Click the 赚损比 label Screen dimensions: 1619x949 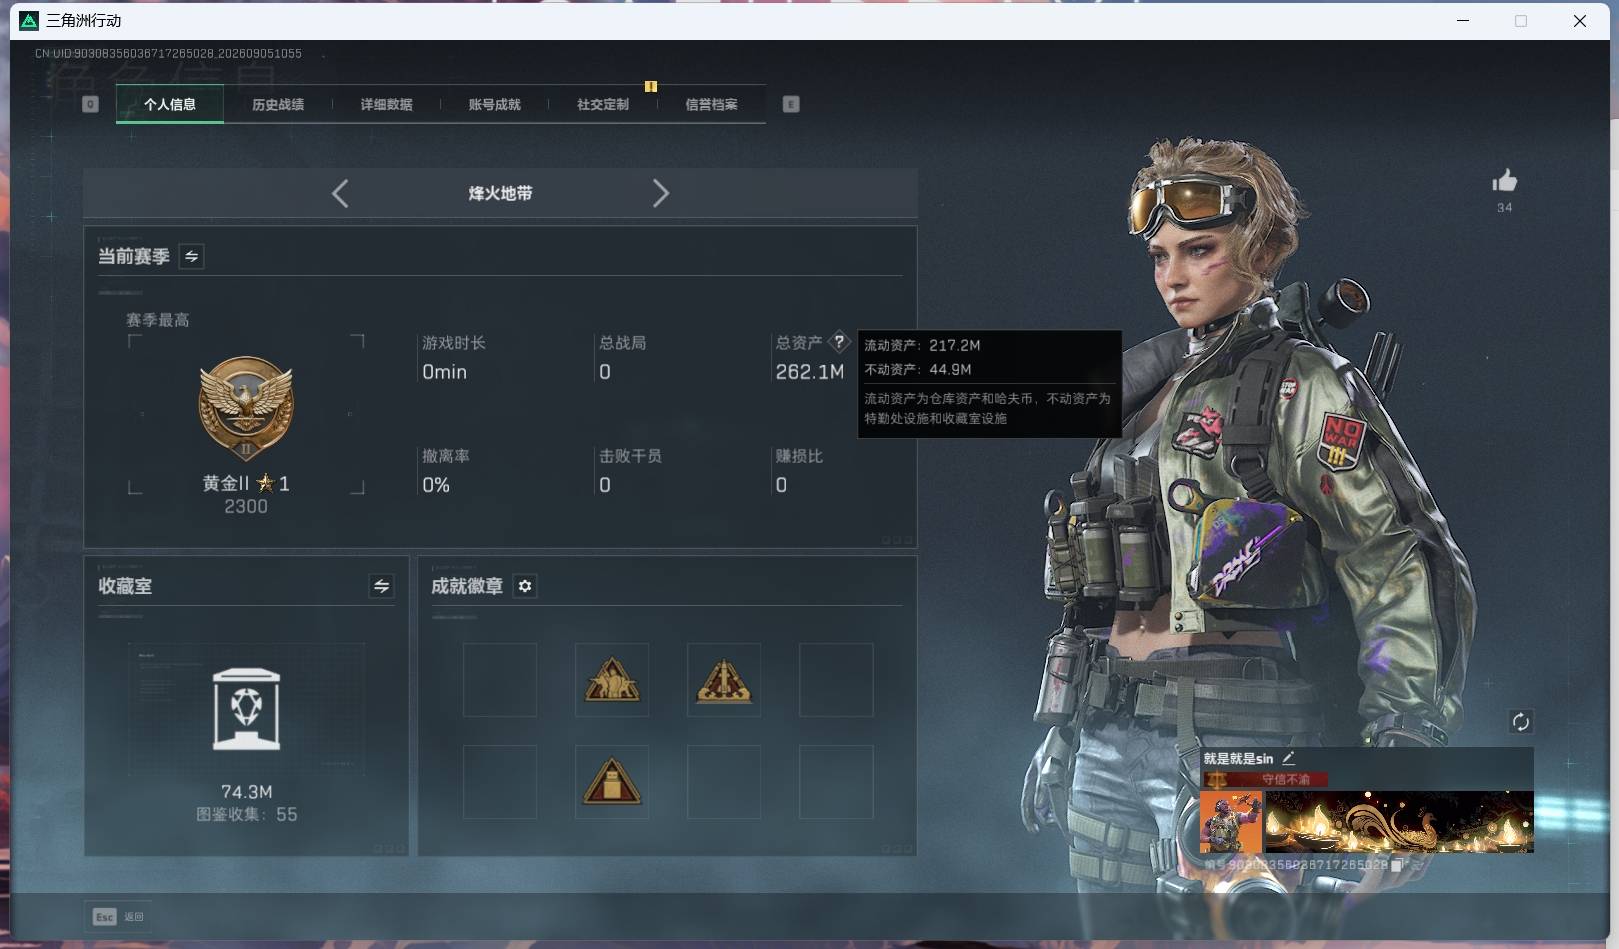(x=799, y=456)
